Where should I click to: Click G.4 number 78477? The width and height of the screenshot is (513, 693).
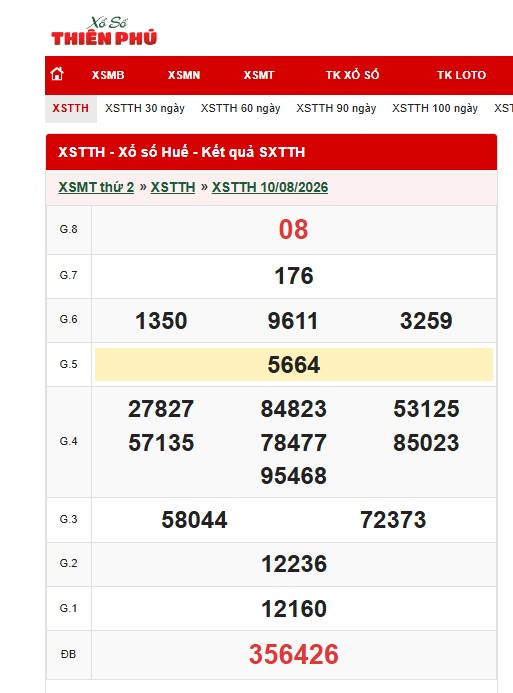(x=294, y=443)
